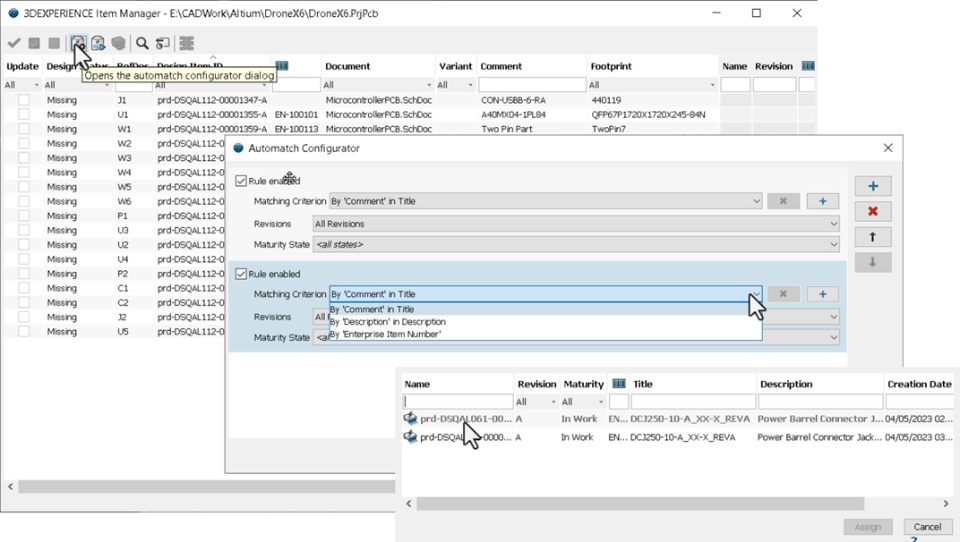The image size is (960, 542).
Task: Check the Update box for row W1
Action: (23, 129)
